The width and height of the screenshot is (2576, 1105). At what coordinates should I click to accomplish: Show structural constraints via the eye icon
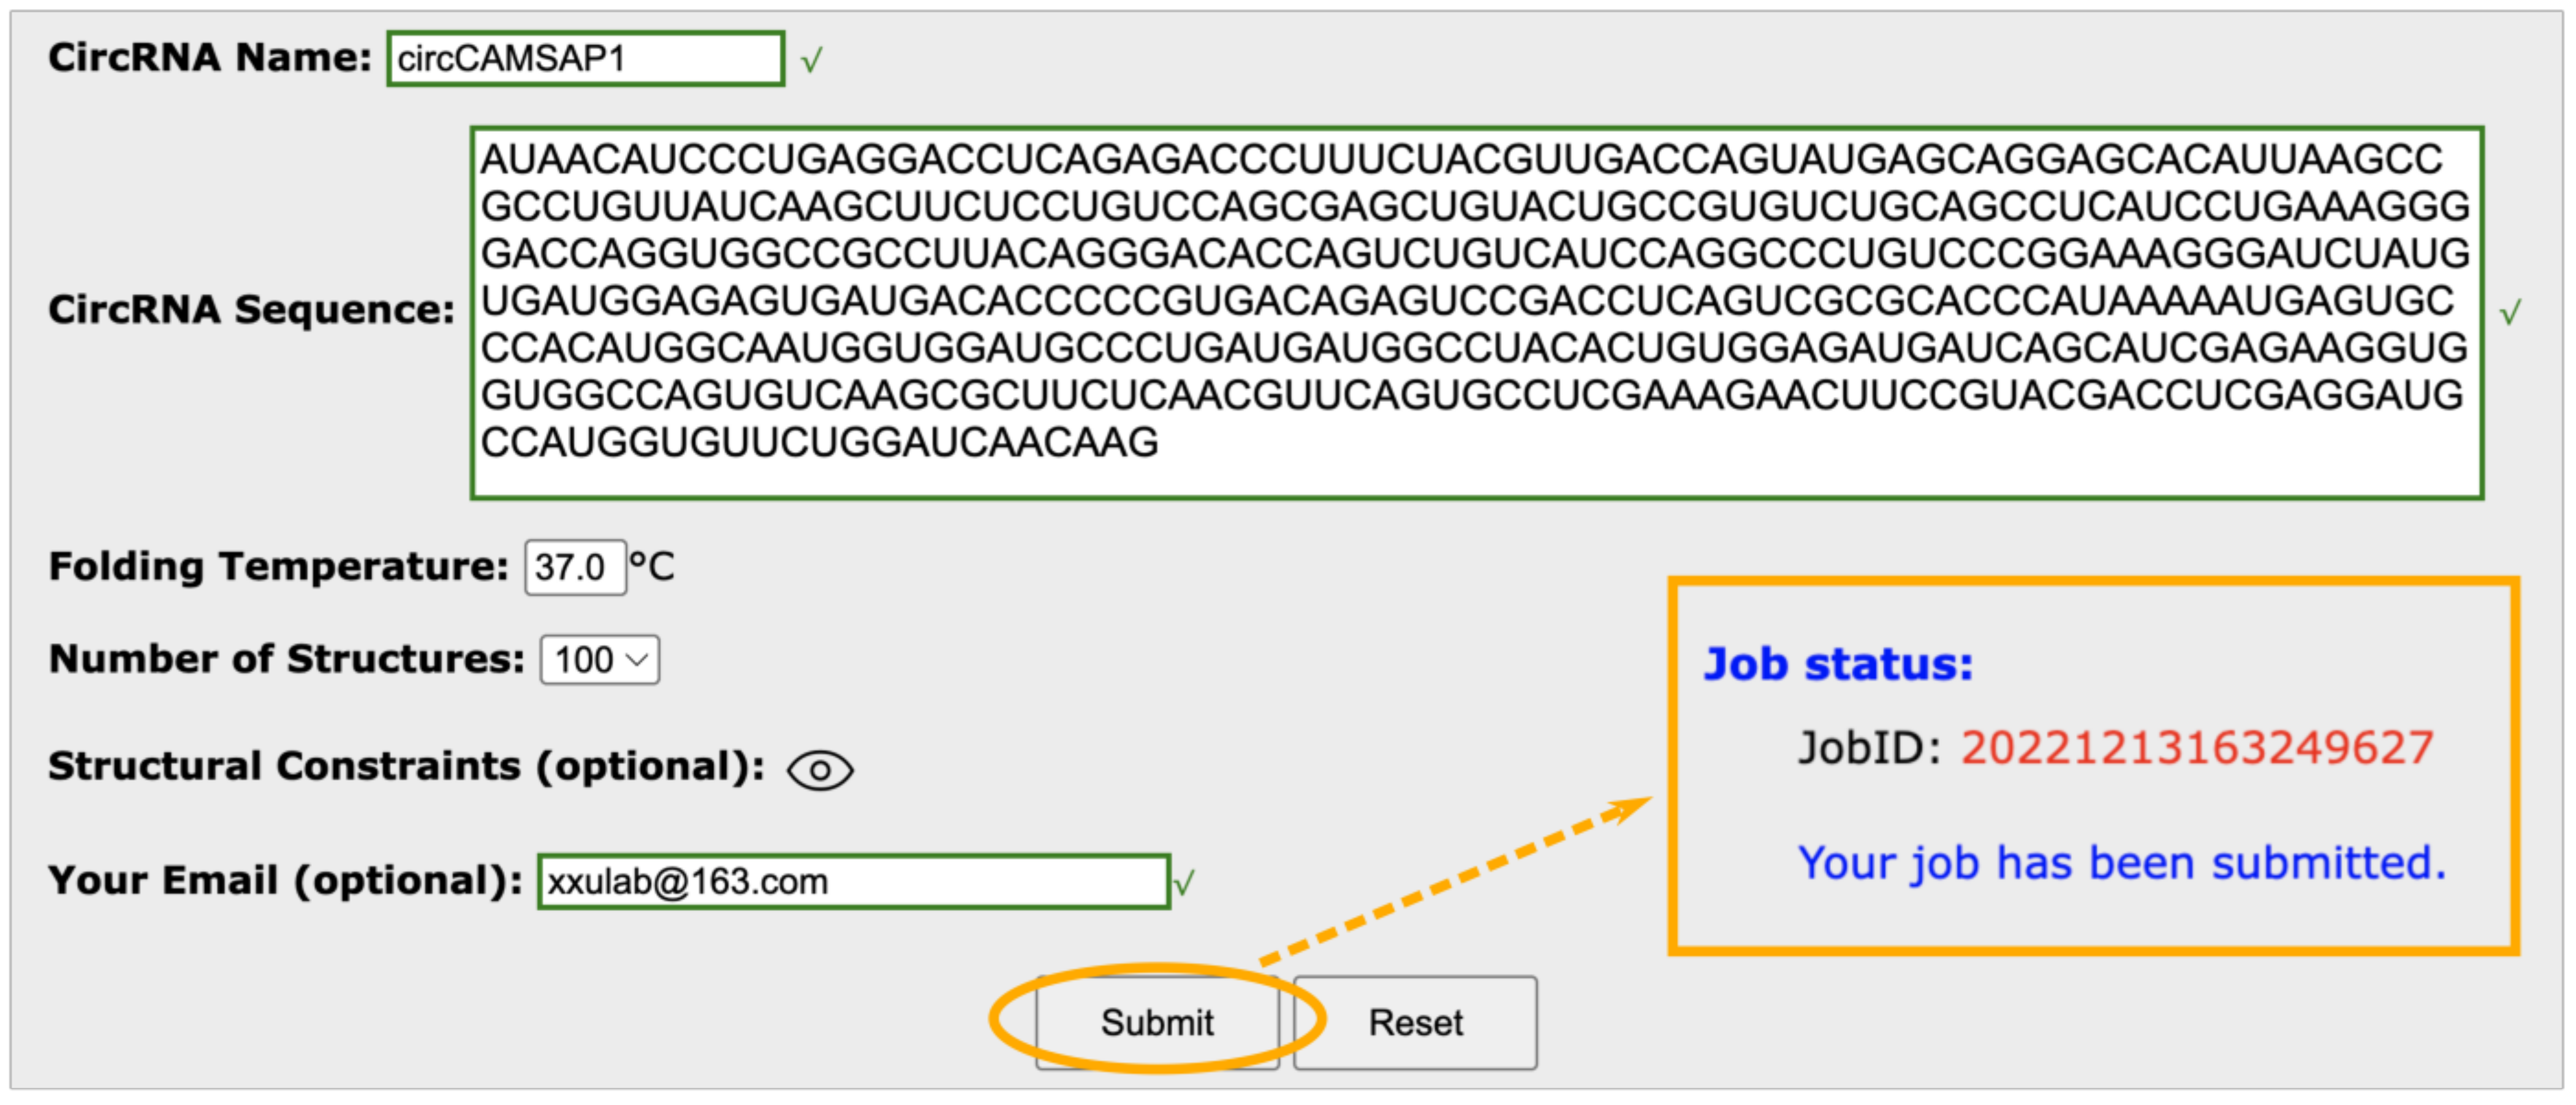click(819, 771)
